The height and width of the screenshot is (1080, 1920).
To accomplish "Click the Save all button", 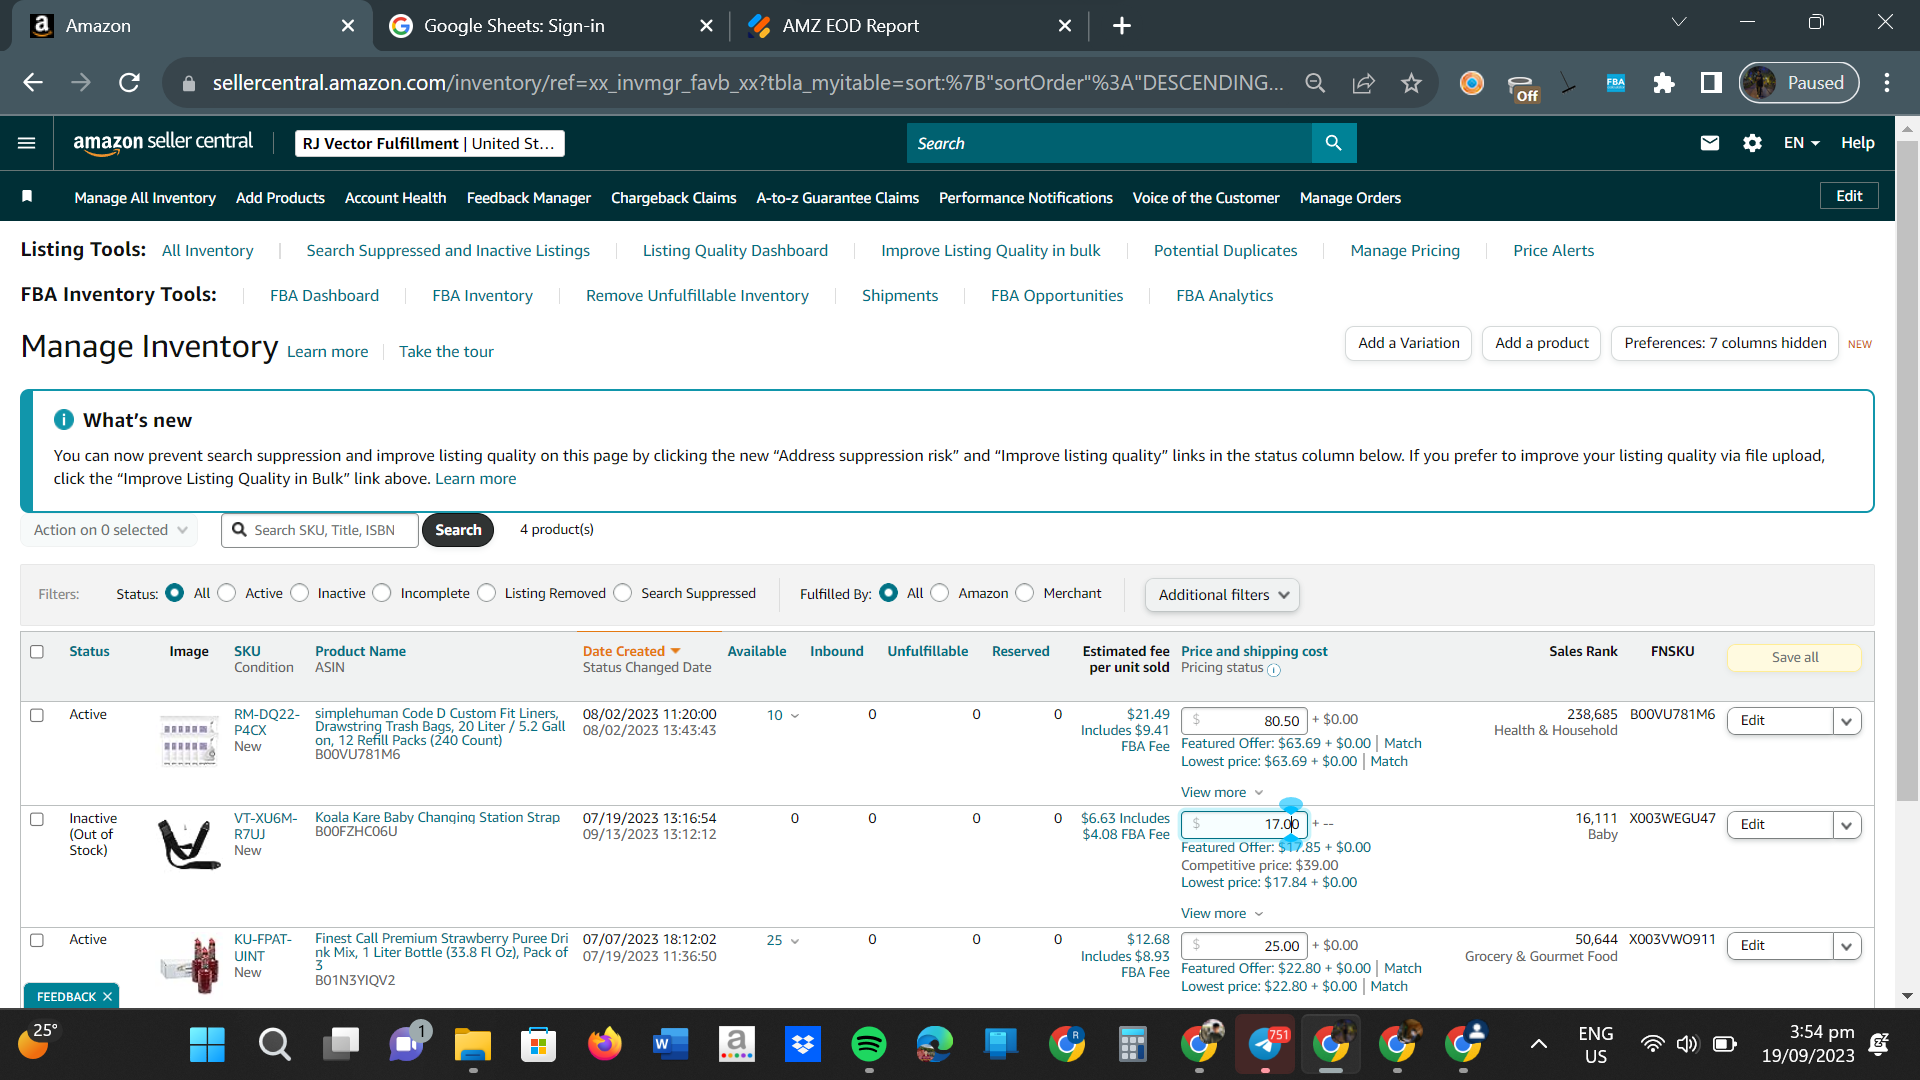I will click(x=1794, y=657).
